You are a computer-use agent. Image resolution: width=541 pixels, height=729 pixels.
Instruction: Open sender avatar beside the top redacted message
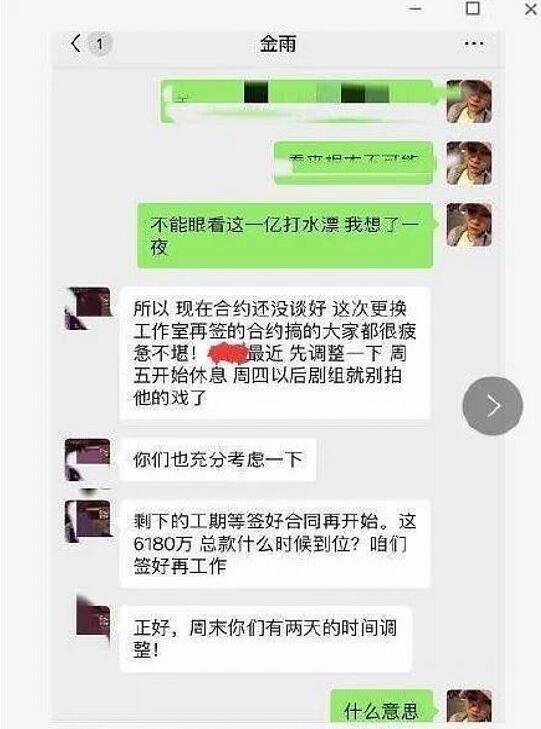[x=469, y=101]
